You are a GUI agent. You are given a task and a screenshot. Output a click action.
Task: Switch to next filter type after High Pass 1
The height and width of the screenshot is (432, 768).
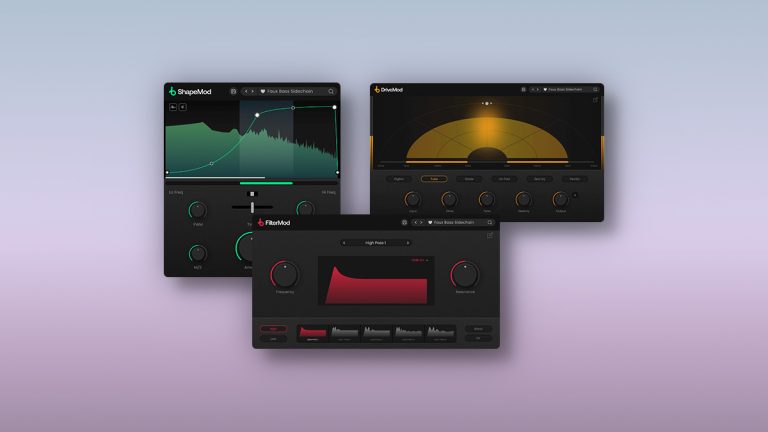point(408,243)
